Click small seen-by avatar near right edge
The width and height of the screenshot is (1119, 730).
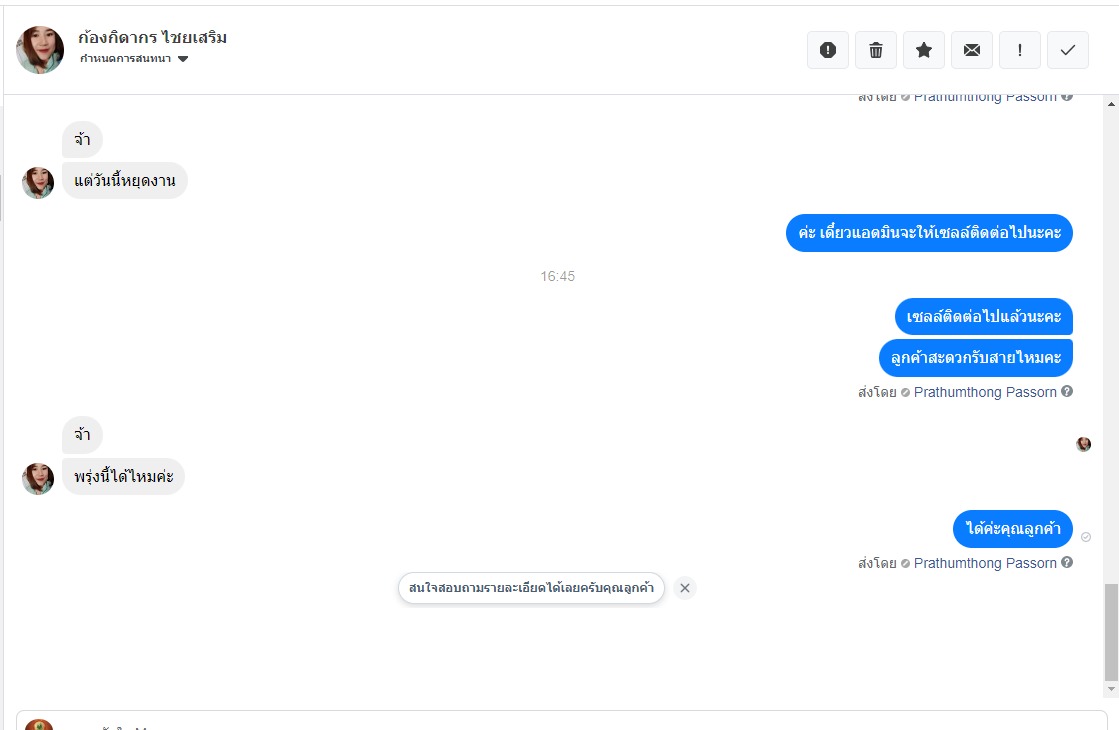[1083, 444]
